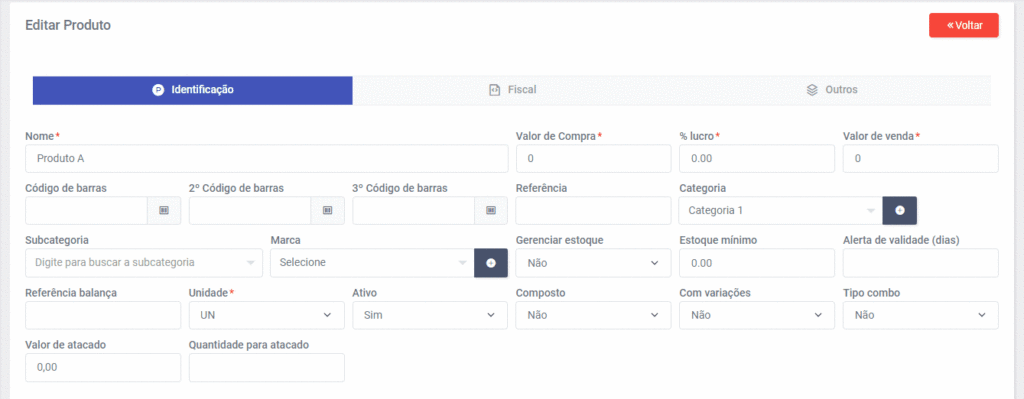Open the Com variações dropdown
This screenshot has height=399, width=1024.
click(x=757, y=315)
